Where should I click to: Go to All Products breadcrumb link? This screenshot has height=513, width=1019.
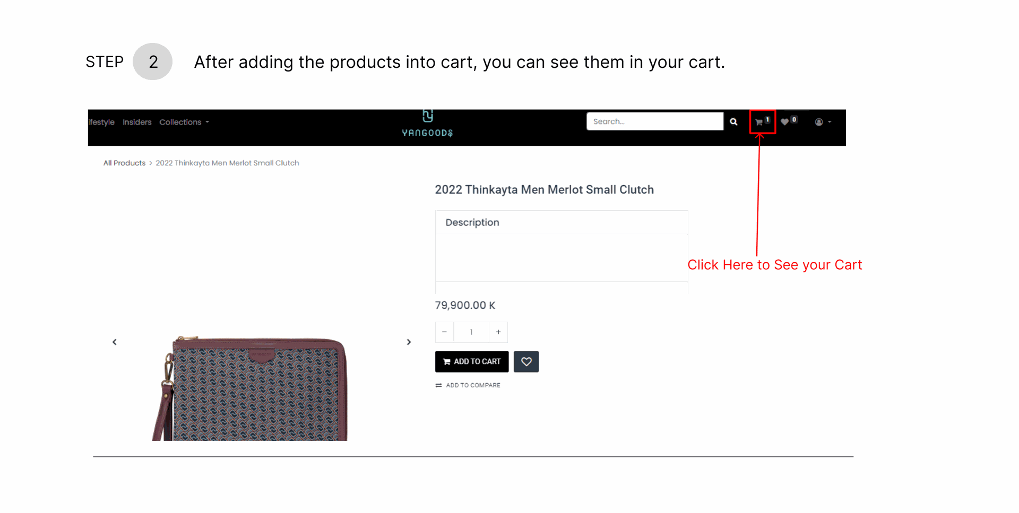(124, 163)
